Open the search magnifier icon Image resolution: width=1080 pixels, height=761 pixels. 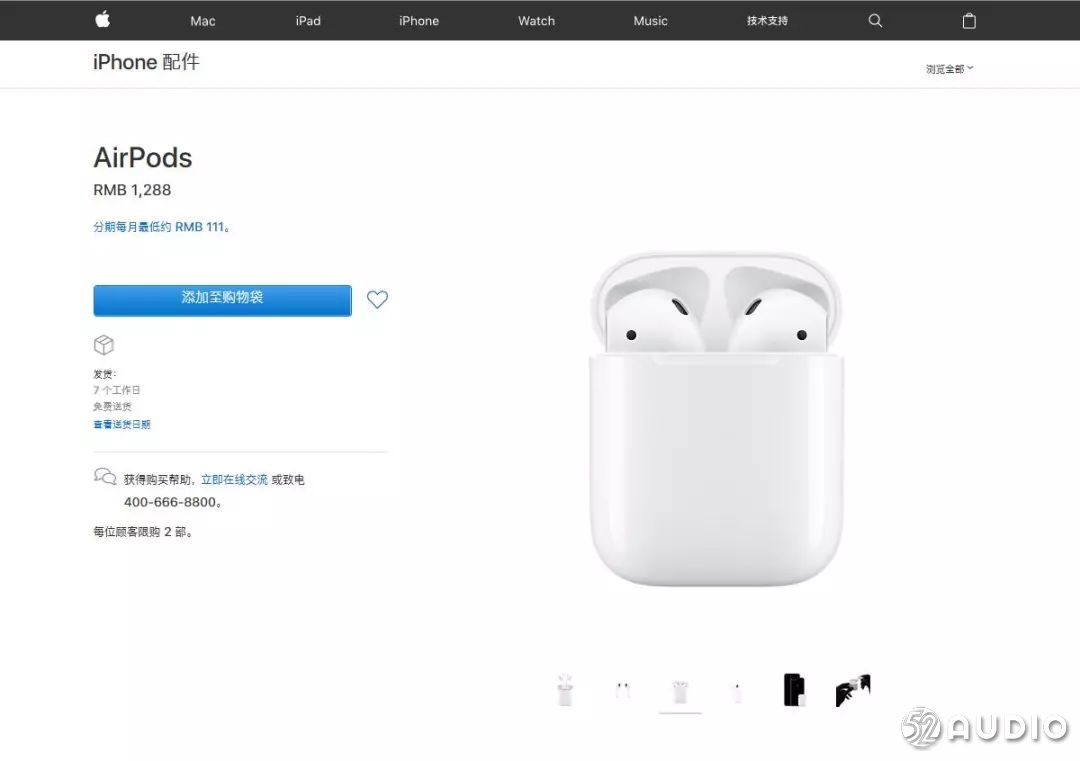pyautogui.click(x=875, y=21)
